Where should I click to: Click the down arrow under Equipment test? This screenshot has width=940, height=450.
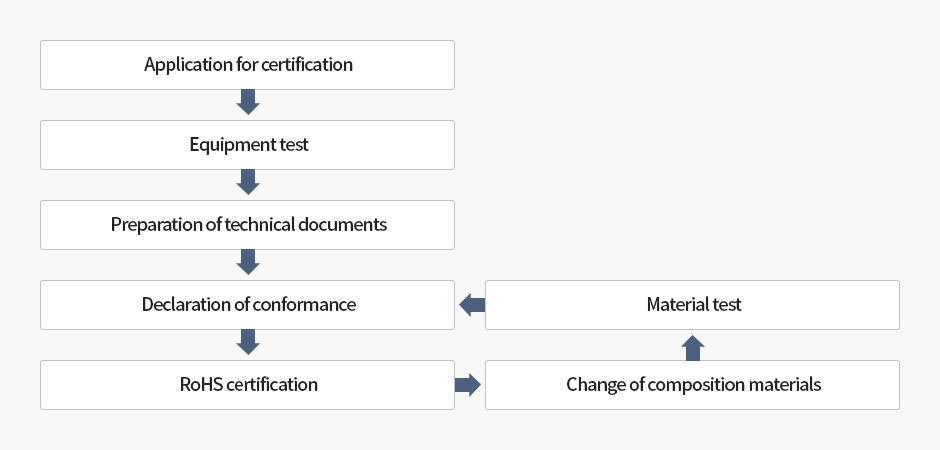point(248,183)
